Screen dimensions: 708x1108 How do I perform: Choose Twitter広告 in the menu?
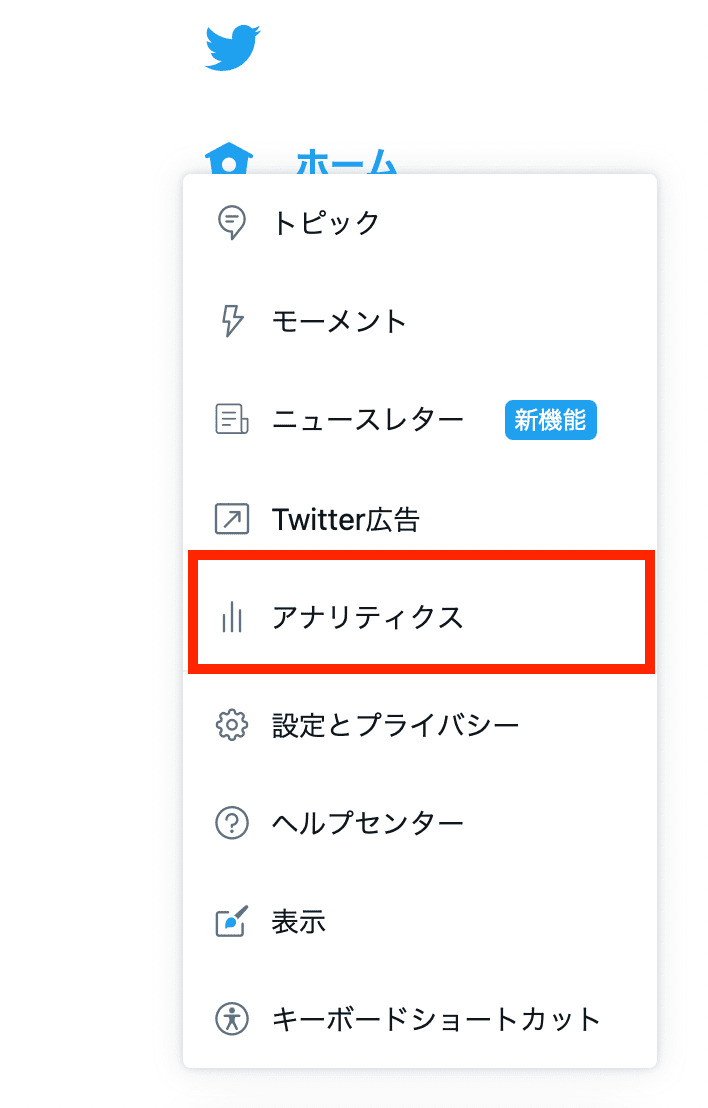[345, 520]
